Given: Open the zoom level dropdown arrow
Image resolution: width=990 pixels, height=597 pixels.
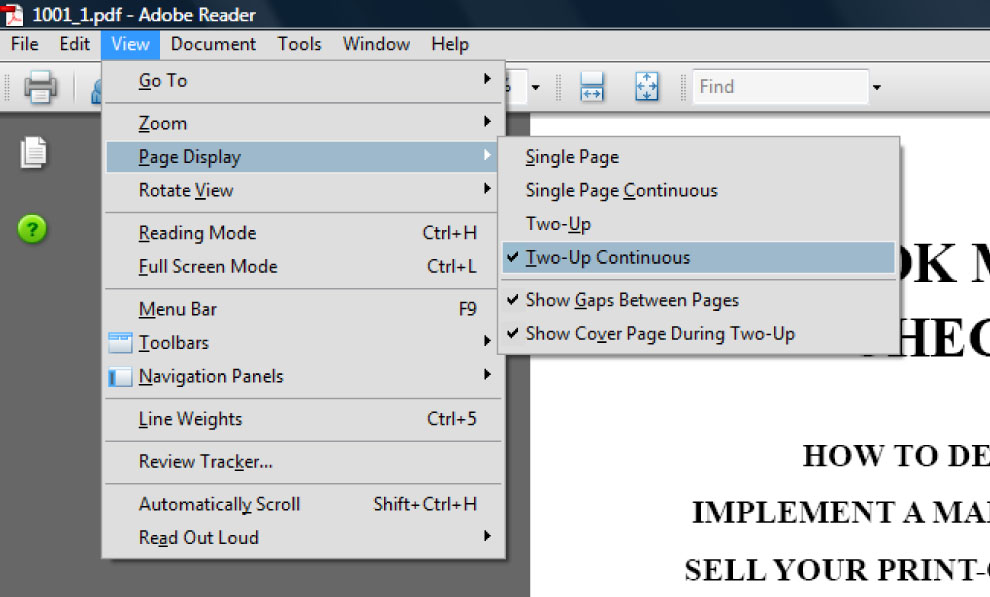Looking at the screenshot, I should [535, 88].
